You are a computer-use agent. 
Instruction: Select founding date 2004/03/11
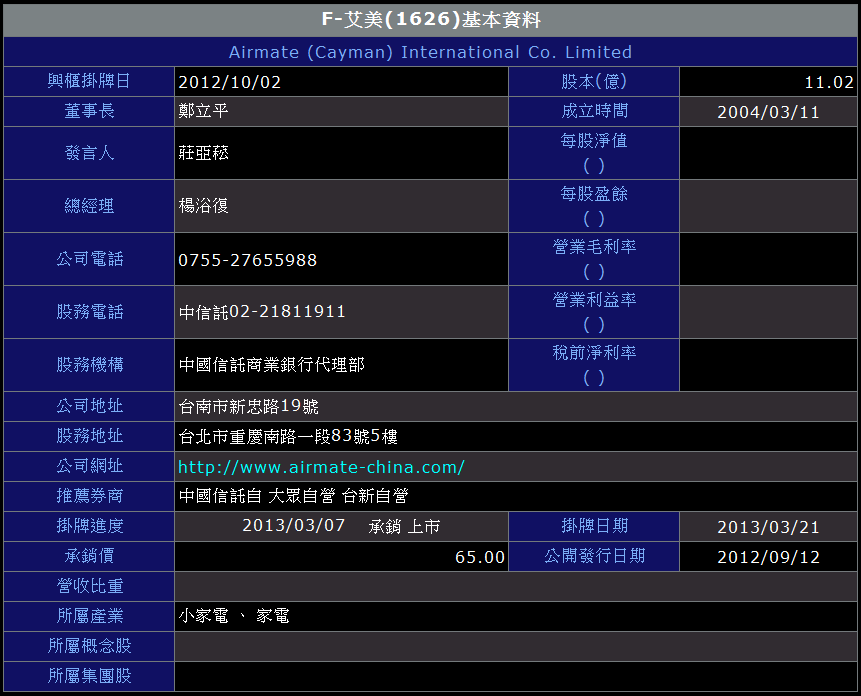(x=768, y=113)
